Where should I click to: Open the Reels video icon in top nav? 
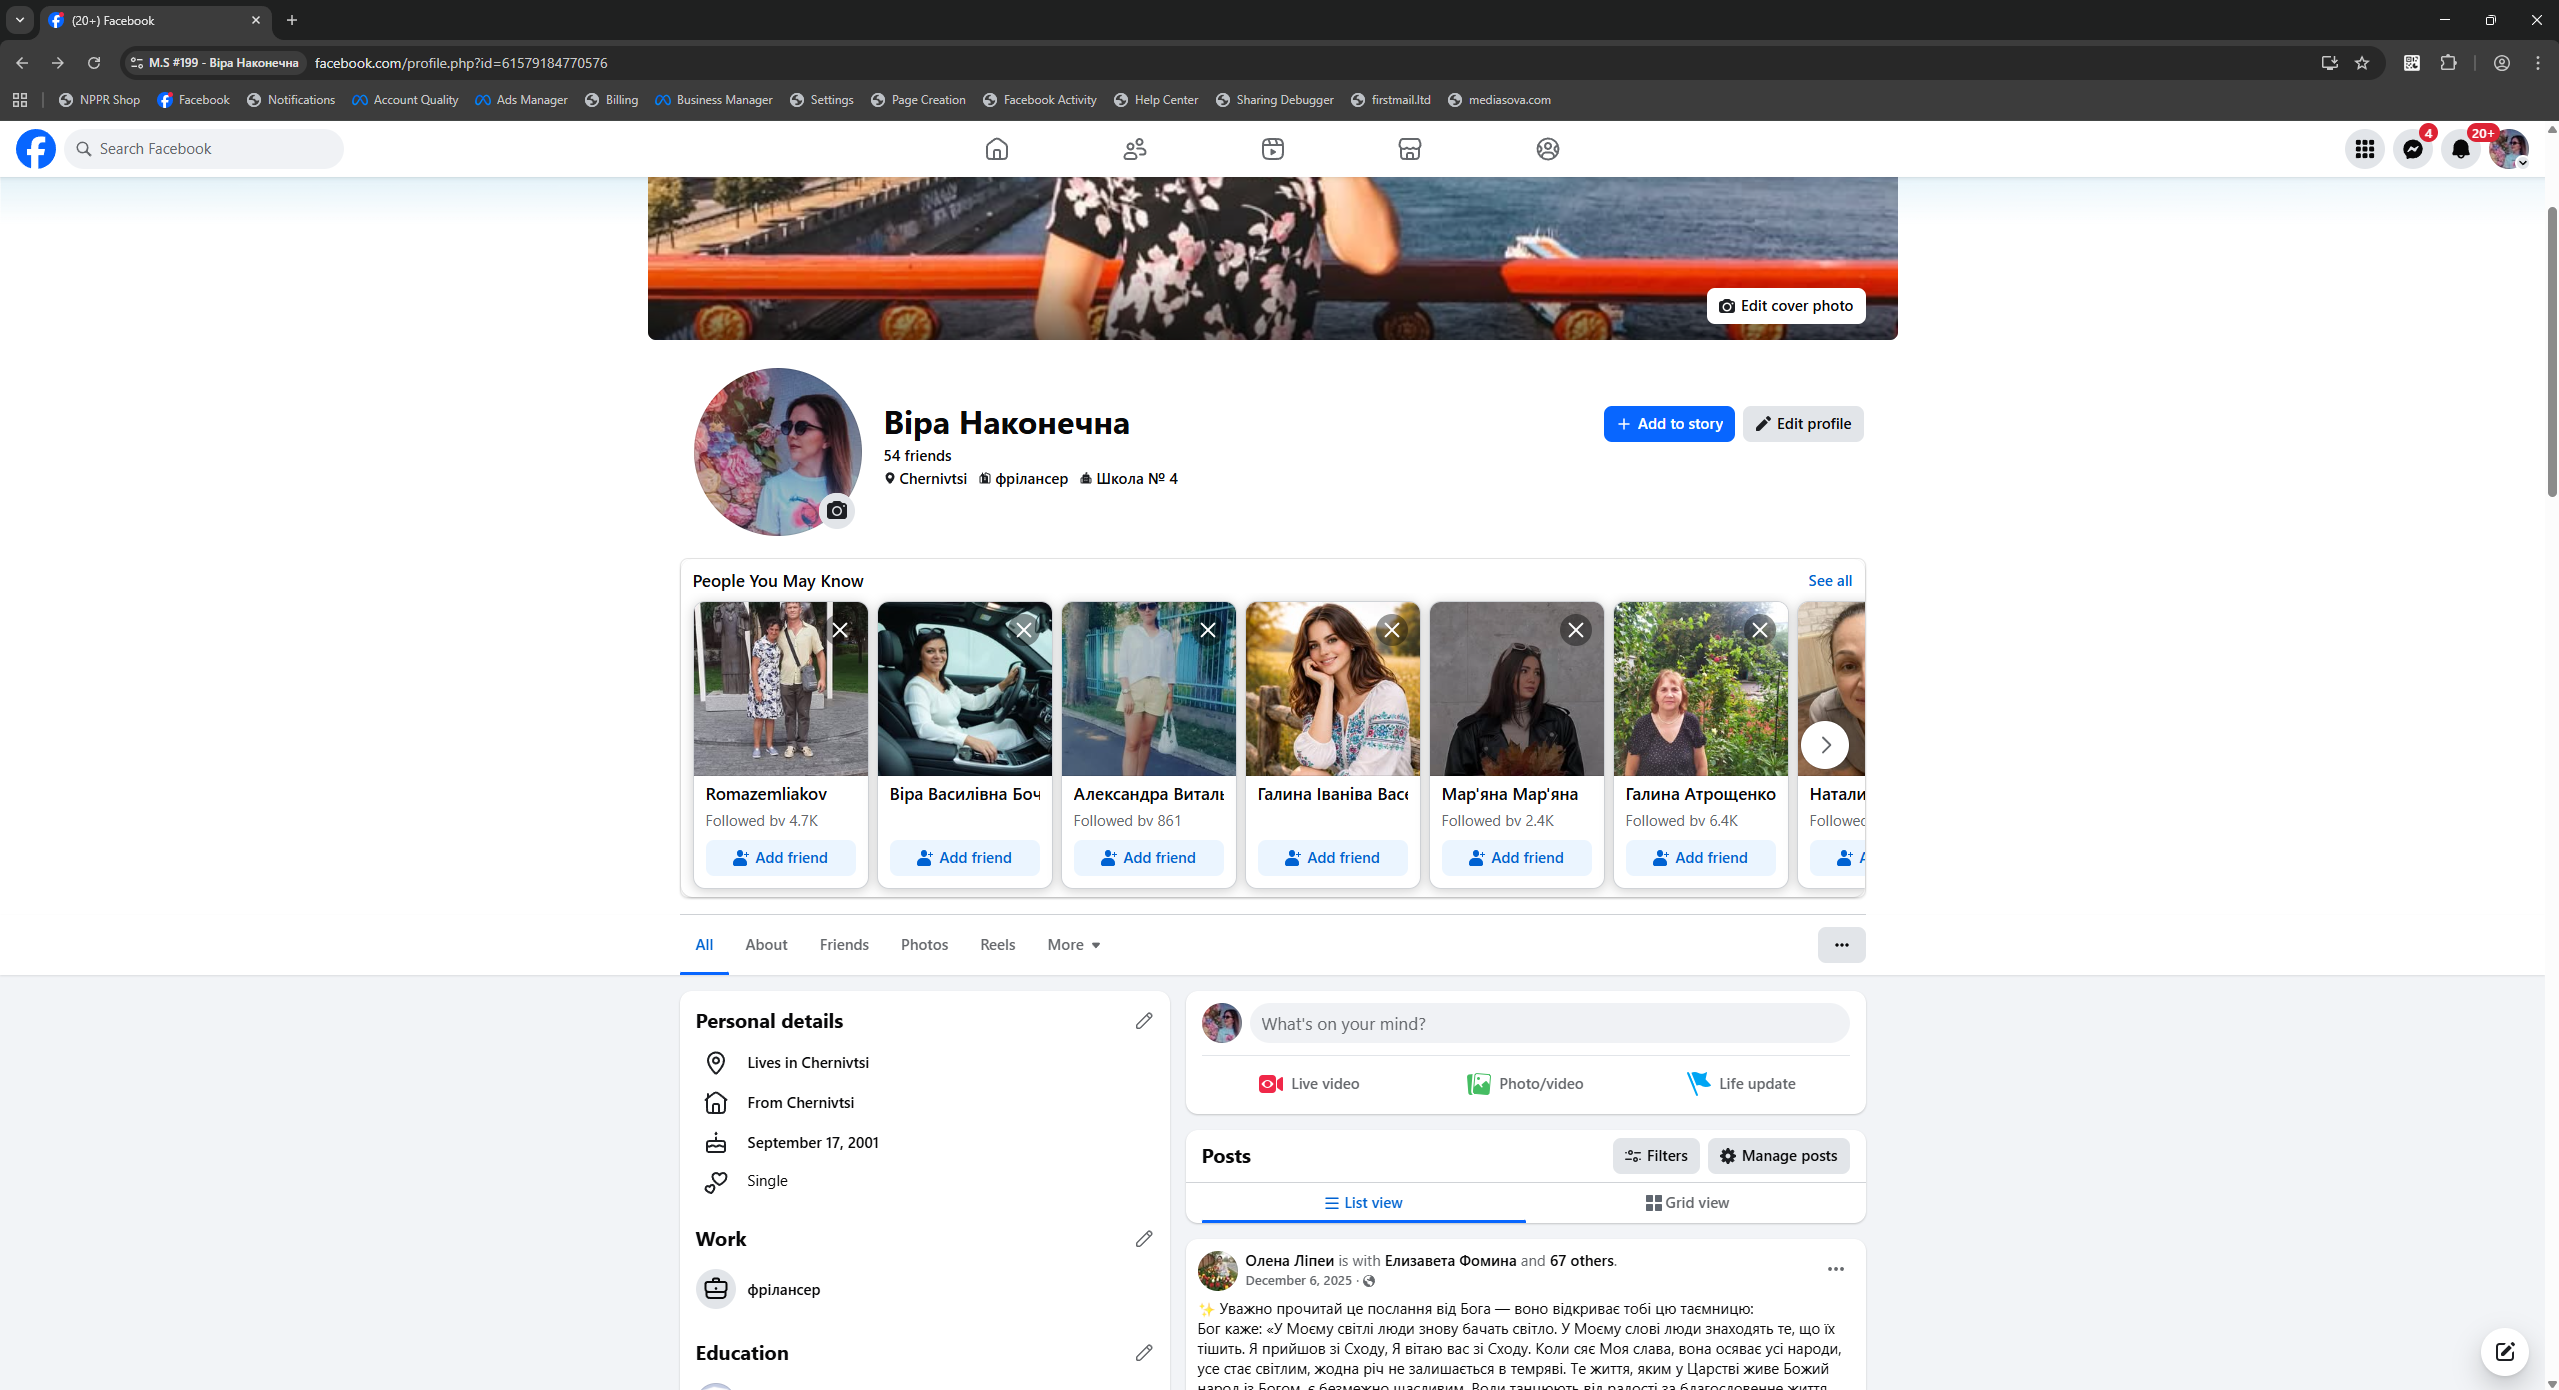click(x=1272, y=149)
